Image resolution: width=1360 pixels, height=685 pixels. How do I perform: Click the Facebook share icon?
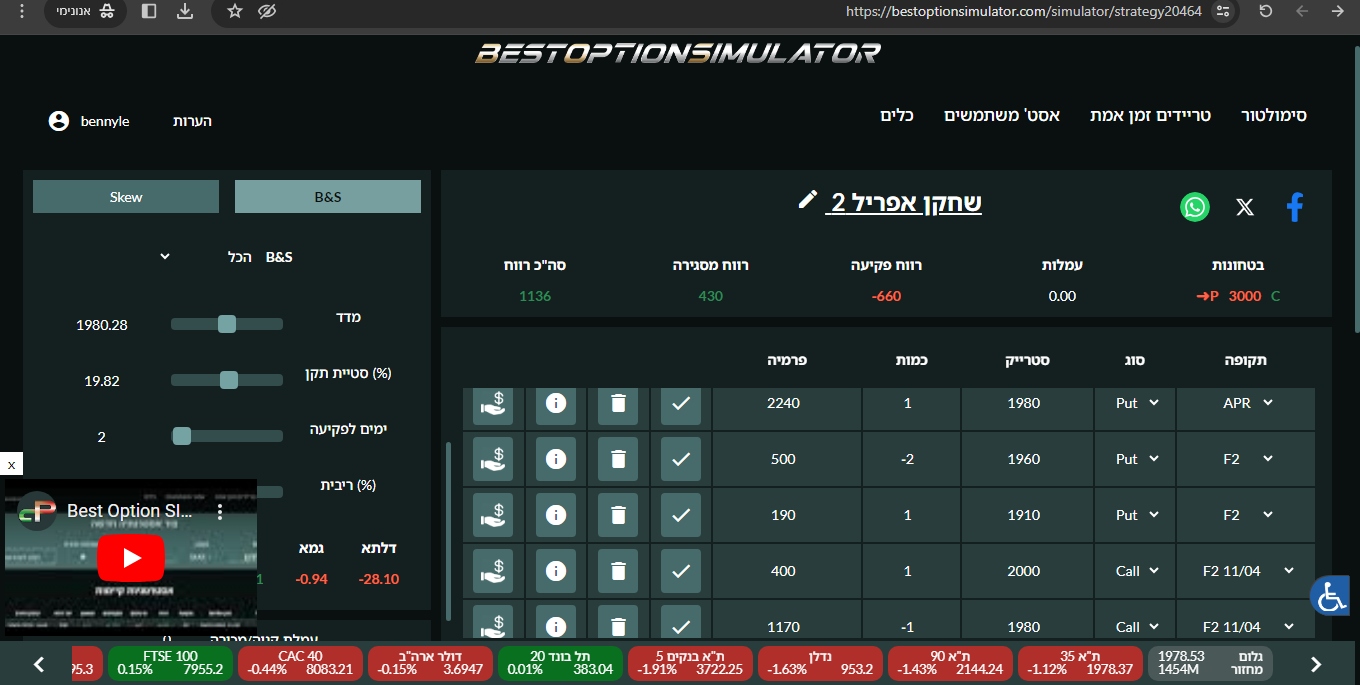(1294, 207)
